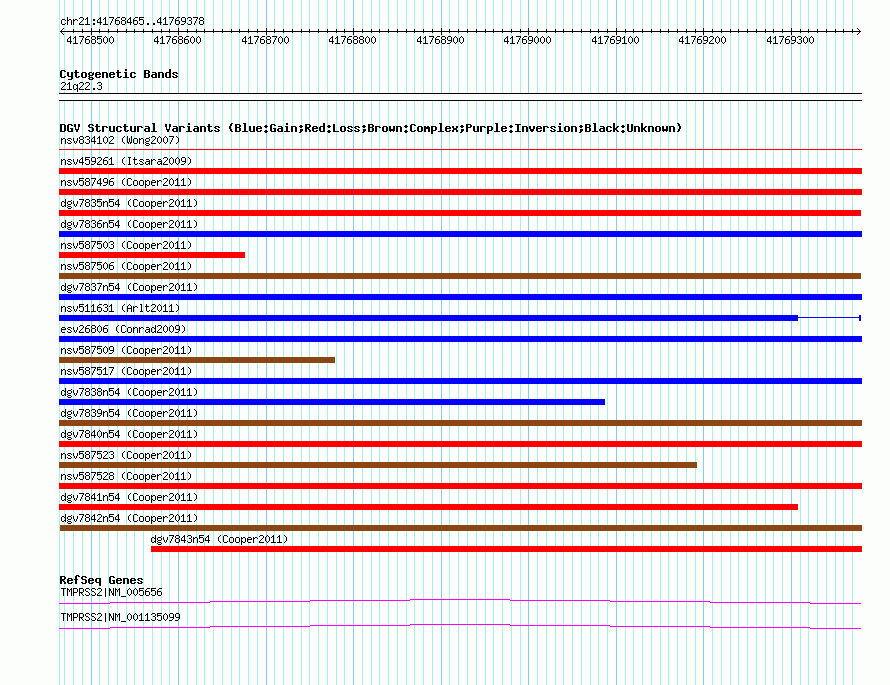Click the red dgv7835n54 loss bar

point(460,213)
